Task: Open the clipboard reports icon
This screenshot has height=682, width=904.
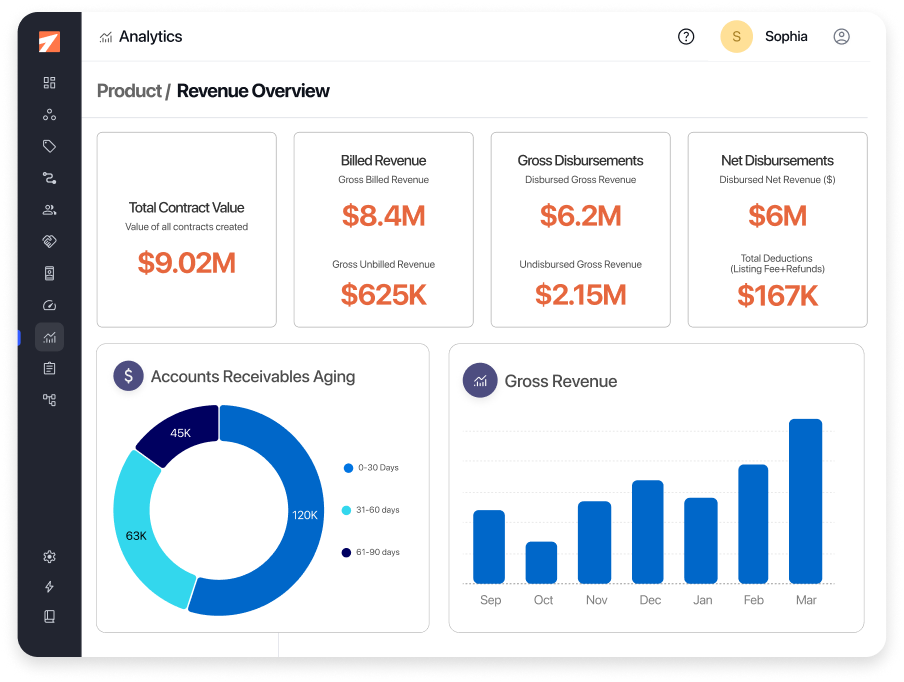Action: [49, 368]
